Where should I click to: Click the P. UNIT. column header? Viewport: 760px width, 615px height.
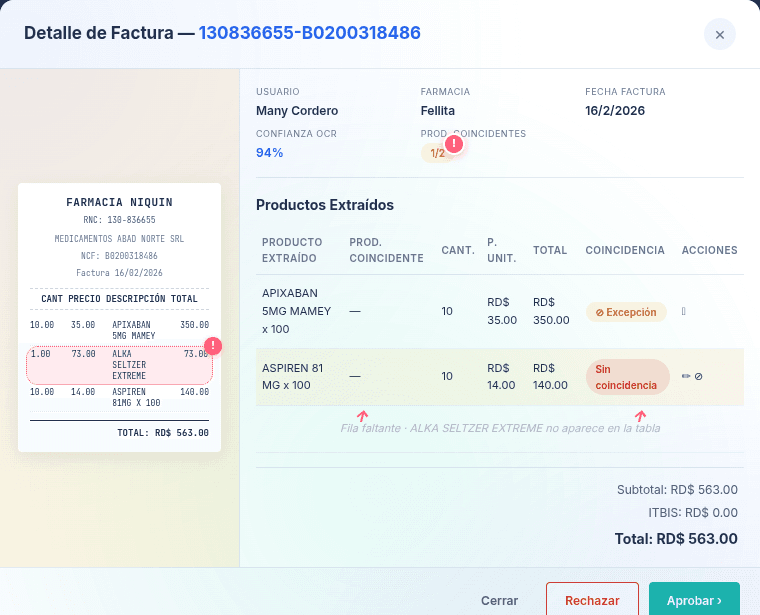tap(502, 250)
